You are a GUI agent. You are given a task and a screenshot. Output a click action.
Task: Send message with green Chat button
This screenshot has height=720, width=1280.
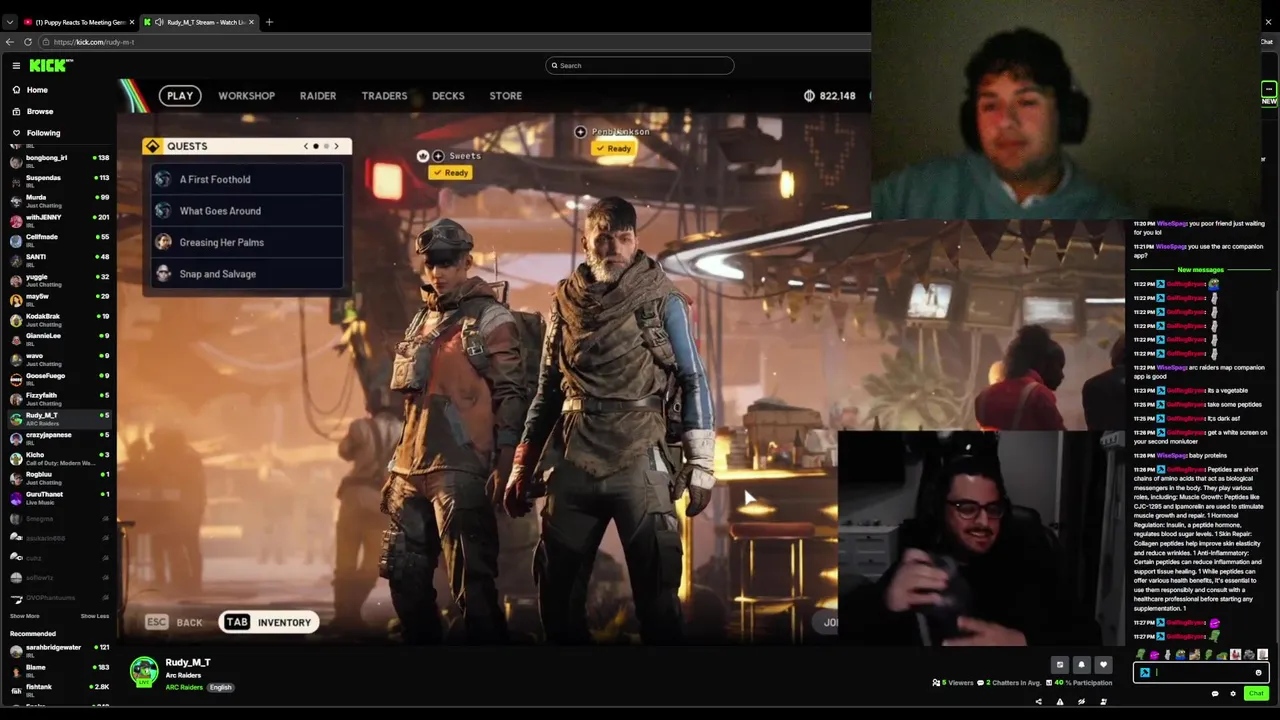pos(1256,694)
